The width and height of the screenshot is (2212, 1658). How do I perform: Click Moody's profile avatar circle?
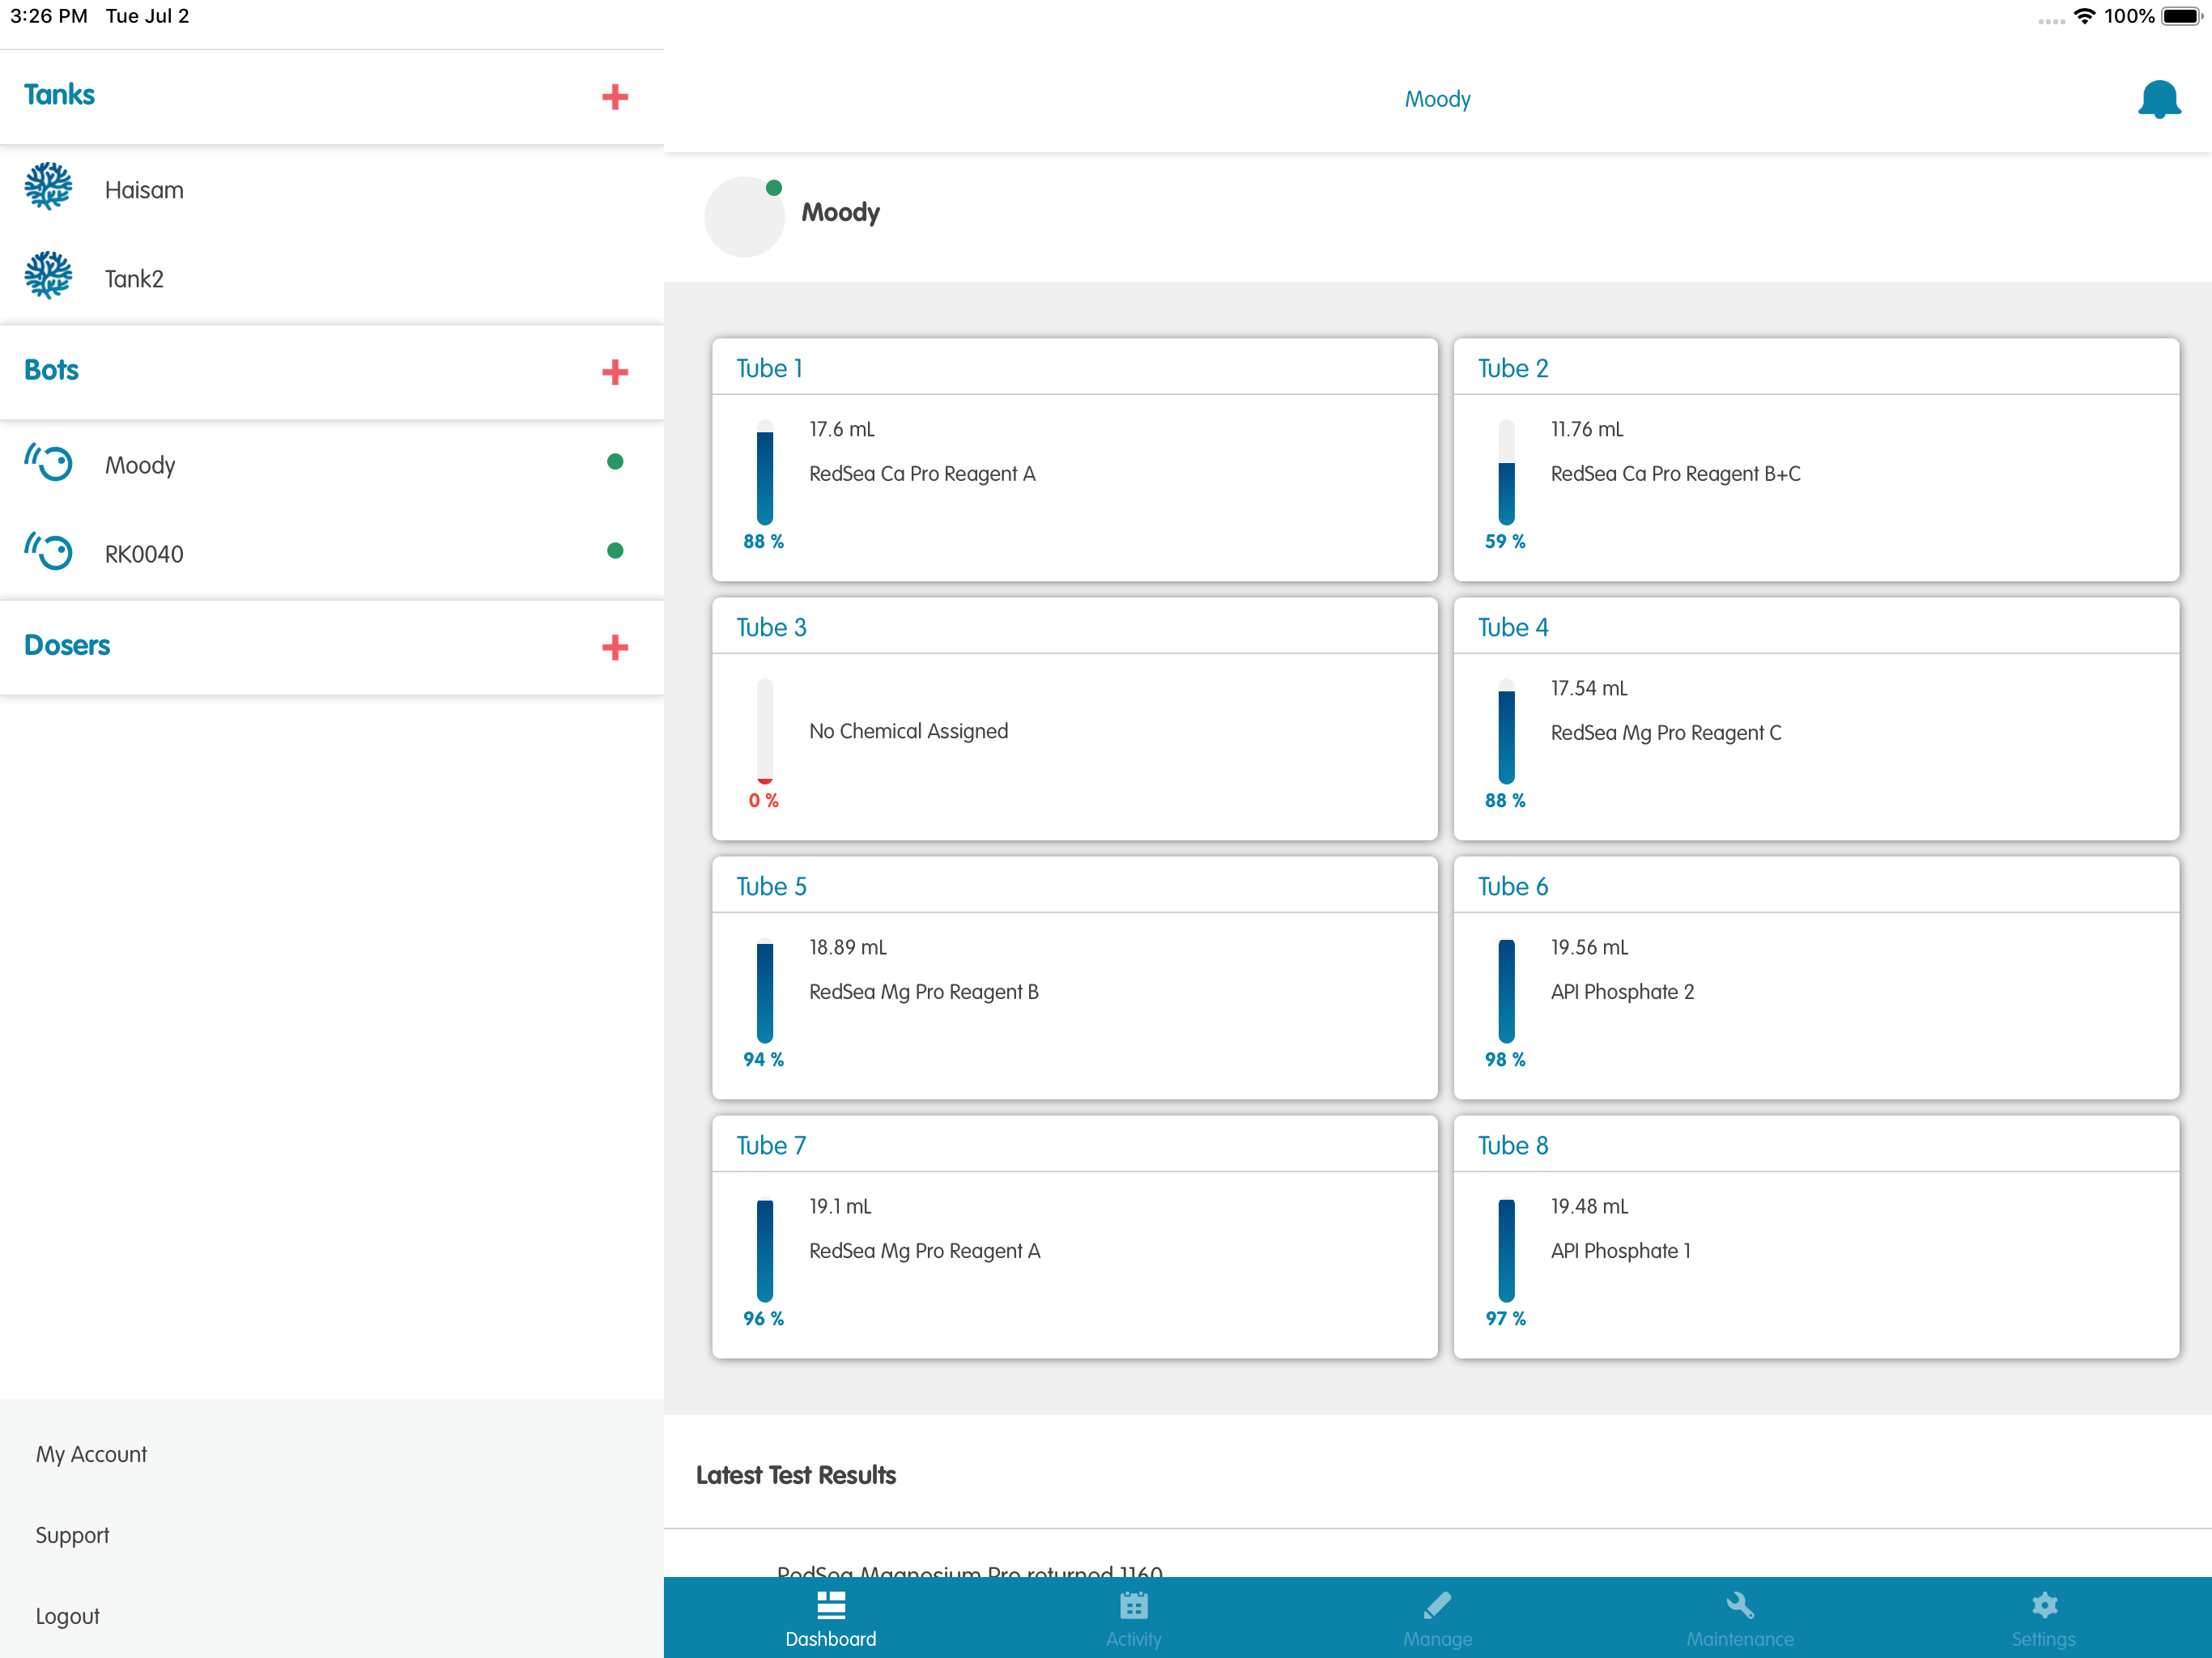744,216
